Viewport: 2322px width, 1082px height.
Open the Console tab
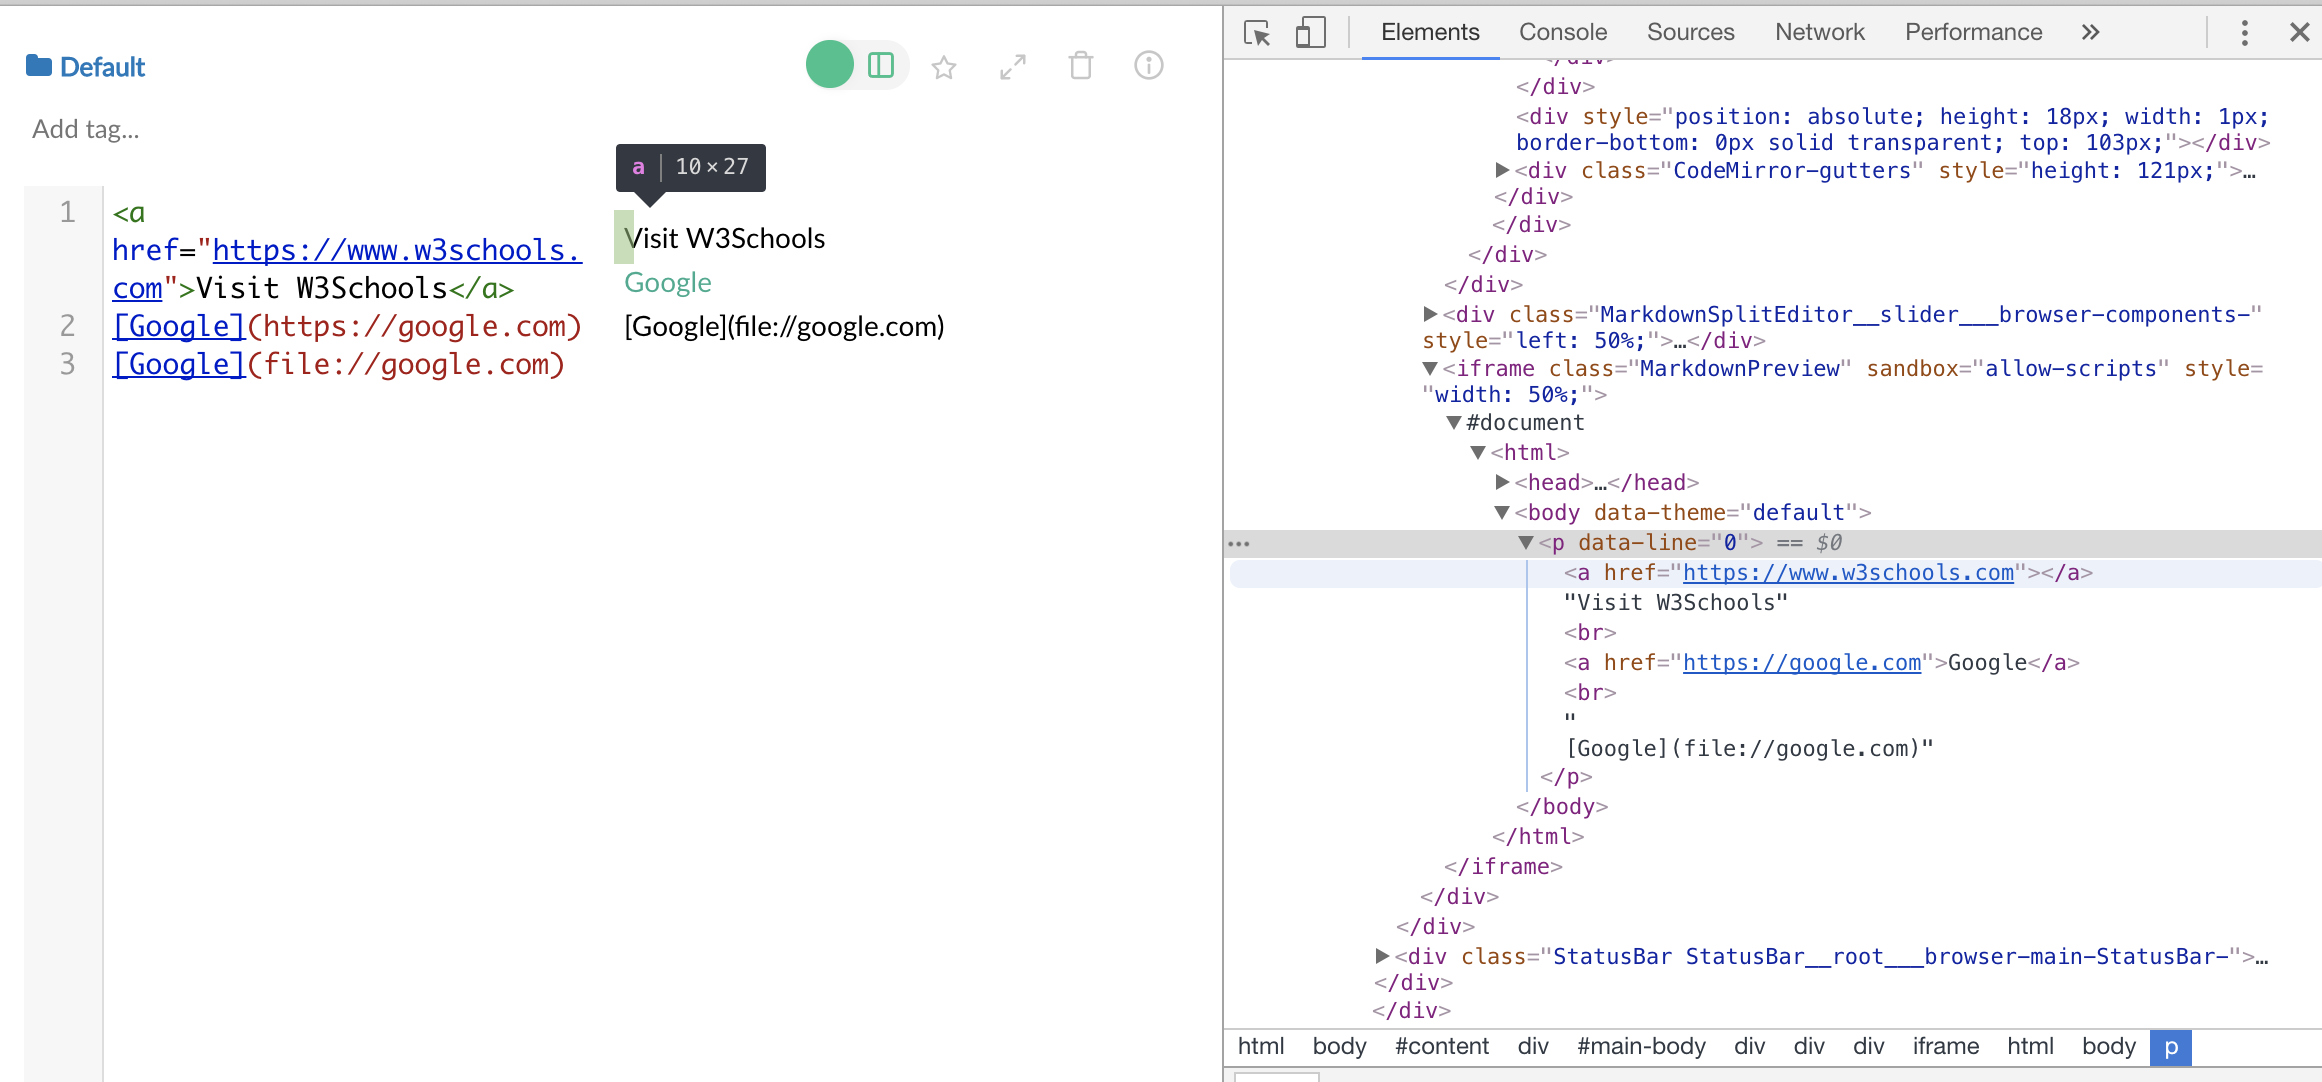click(1562, 33)
